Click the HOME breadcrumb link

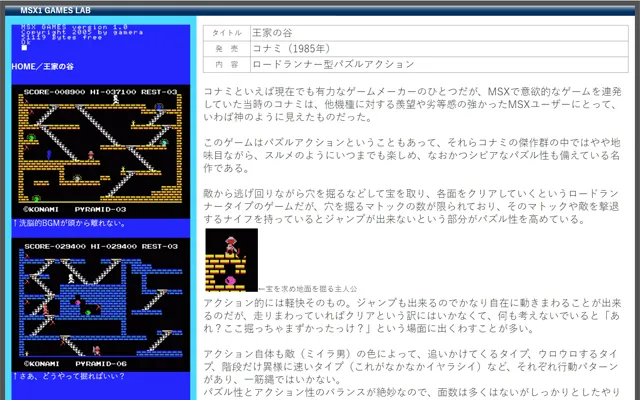coord(24,66)
